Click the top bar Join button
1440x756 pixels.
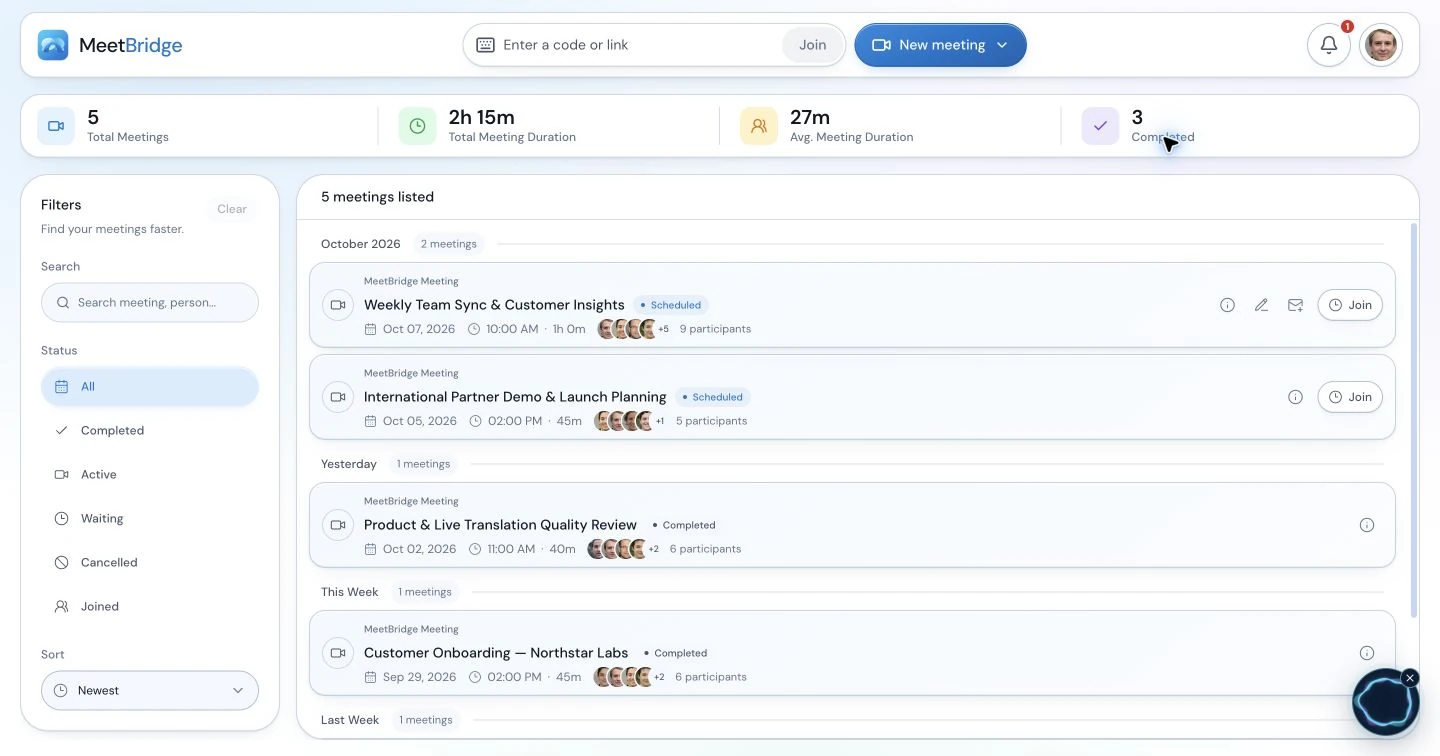[x=812, y=45]
